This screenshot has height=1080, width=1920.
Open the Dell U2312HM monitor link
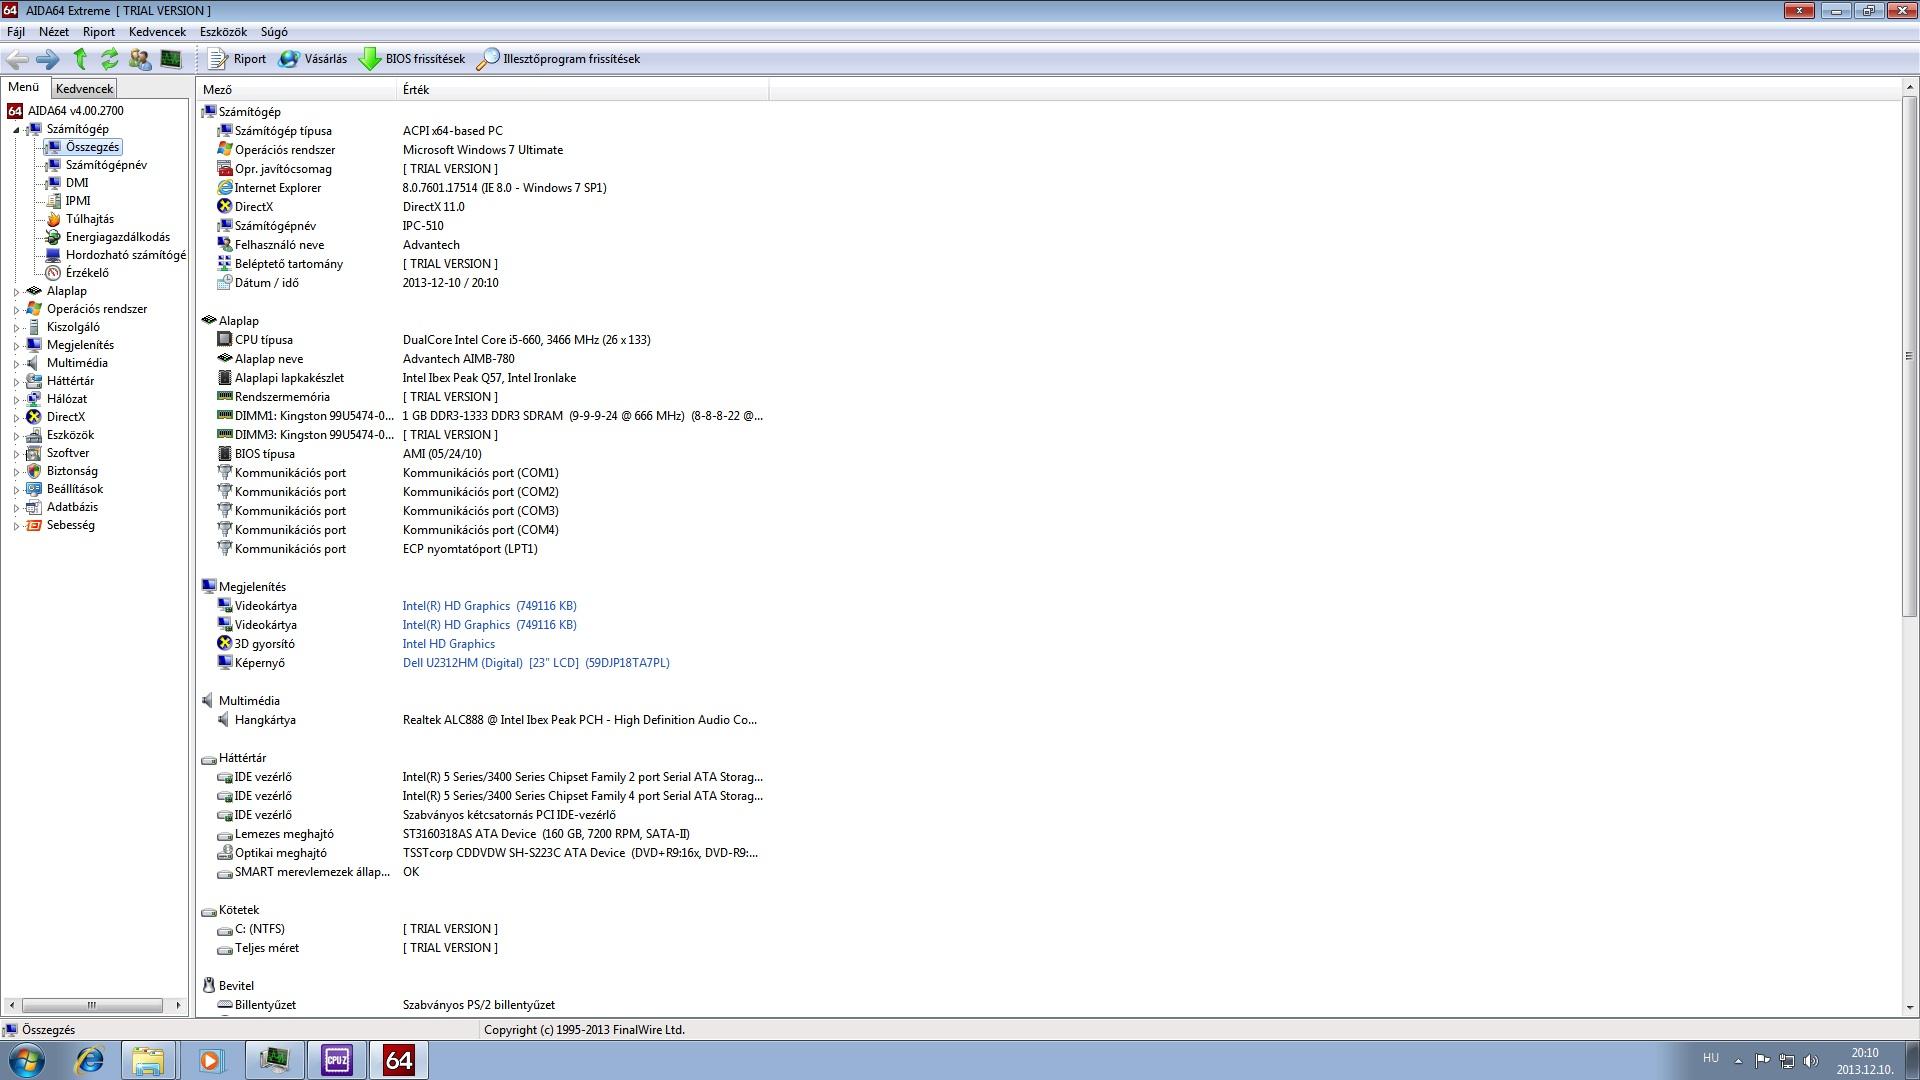pos(536,663)
